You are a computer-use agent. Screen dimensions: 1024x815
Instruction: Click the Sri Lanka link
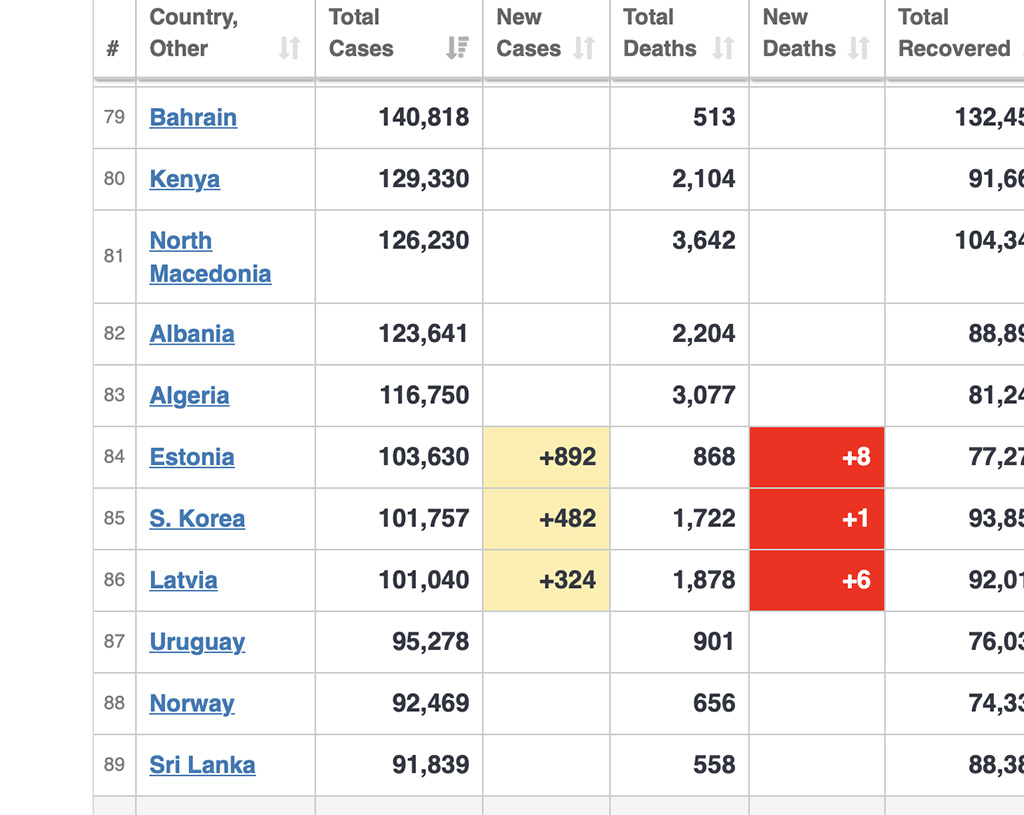[202, 765]
